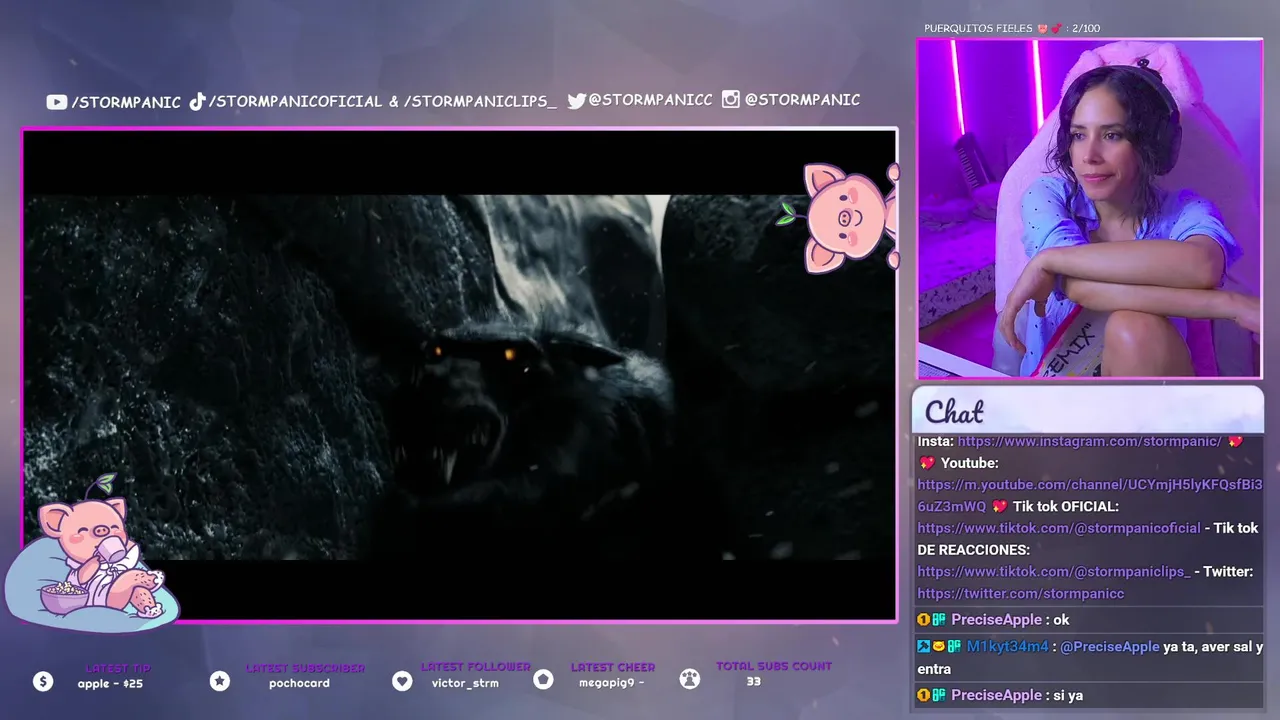Click the 'Youtube:' label text in chat
Viewport: 1280px width, 720px height.
(970, 463)
